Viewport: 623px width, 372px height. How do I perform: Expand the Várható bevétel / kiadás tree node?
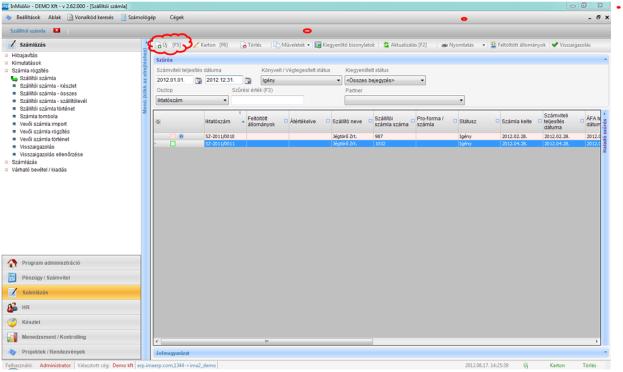pos(6,170)
